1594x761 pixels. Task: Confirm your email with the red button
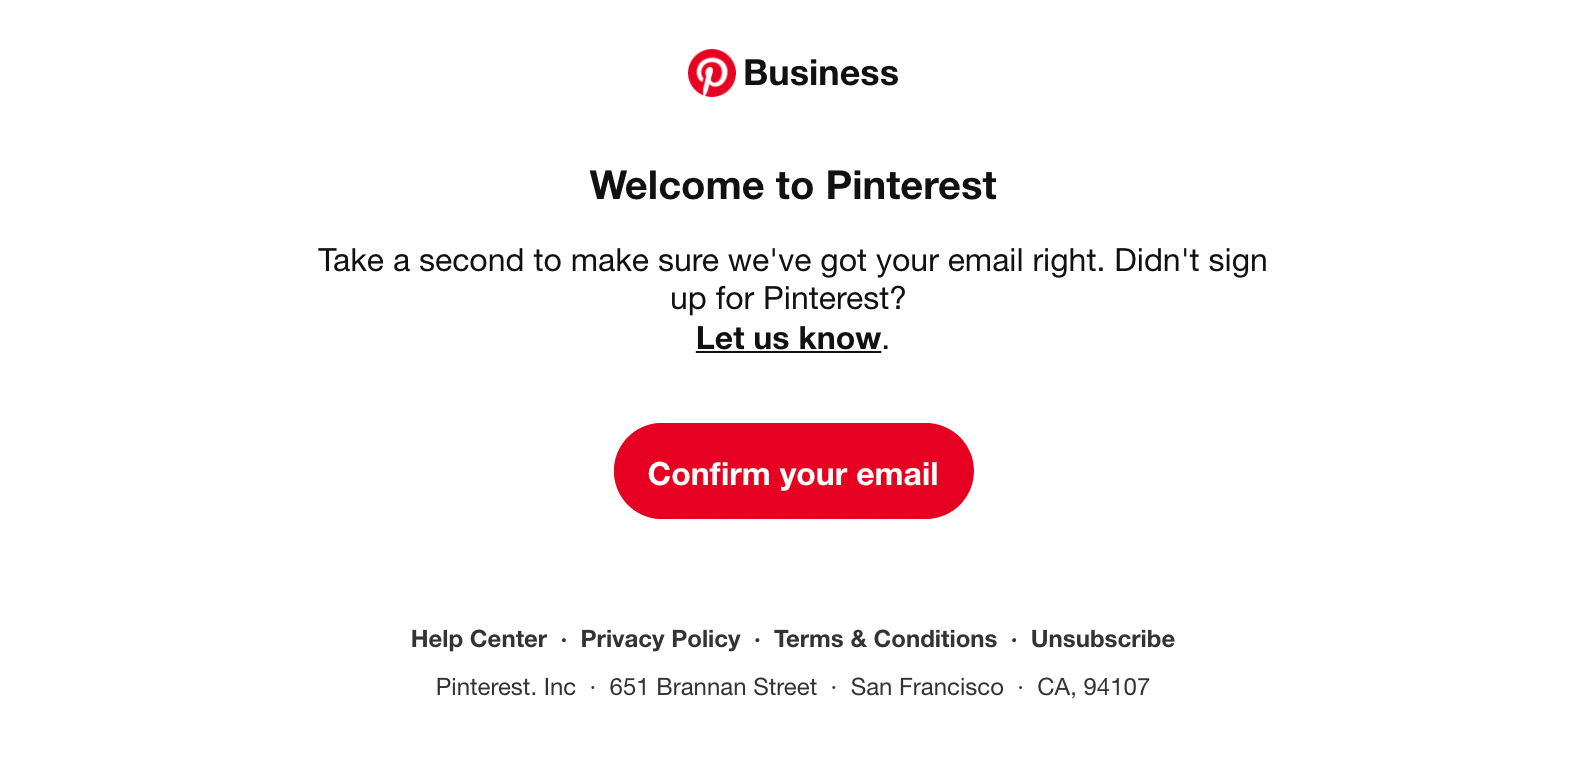(x=794, y=471)
